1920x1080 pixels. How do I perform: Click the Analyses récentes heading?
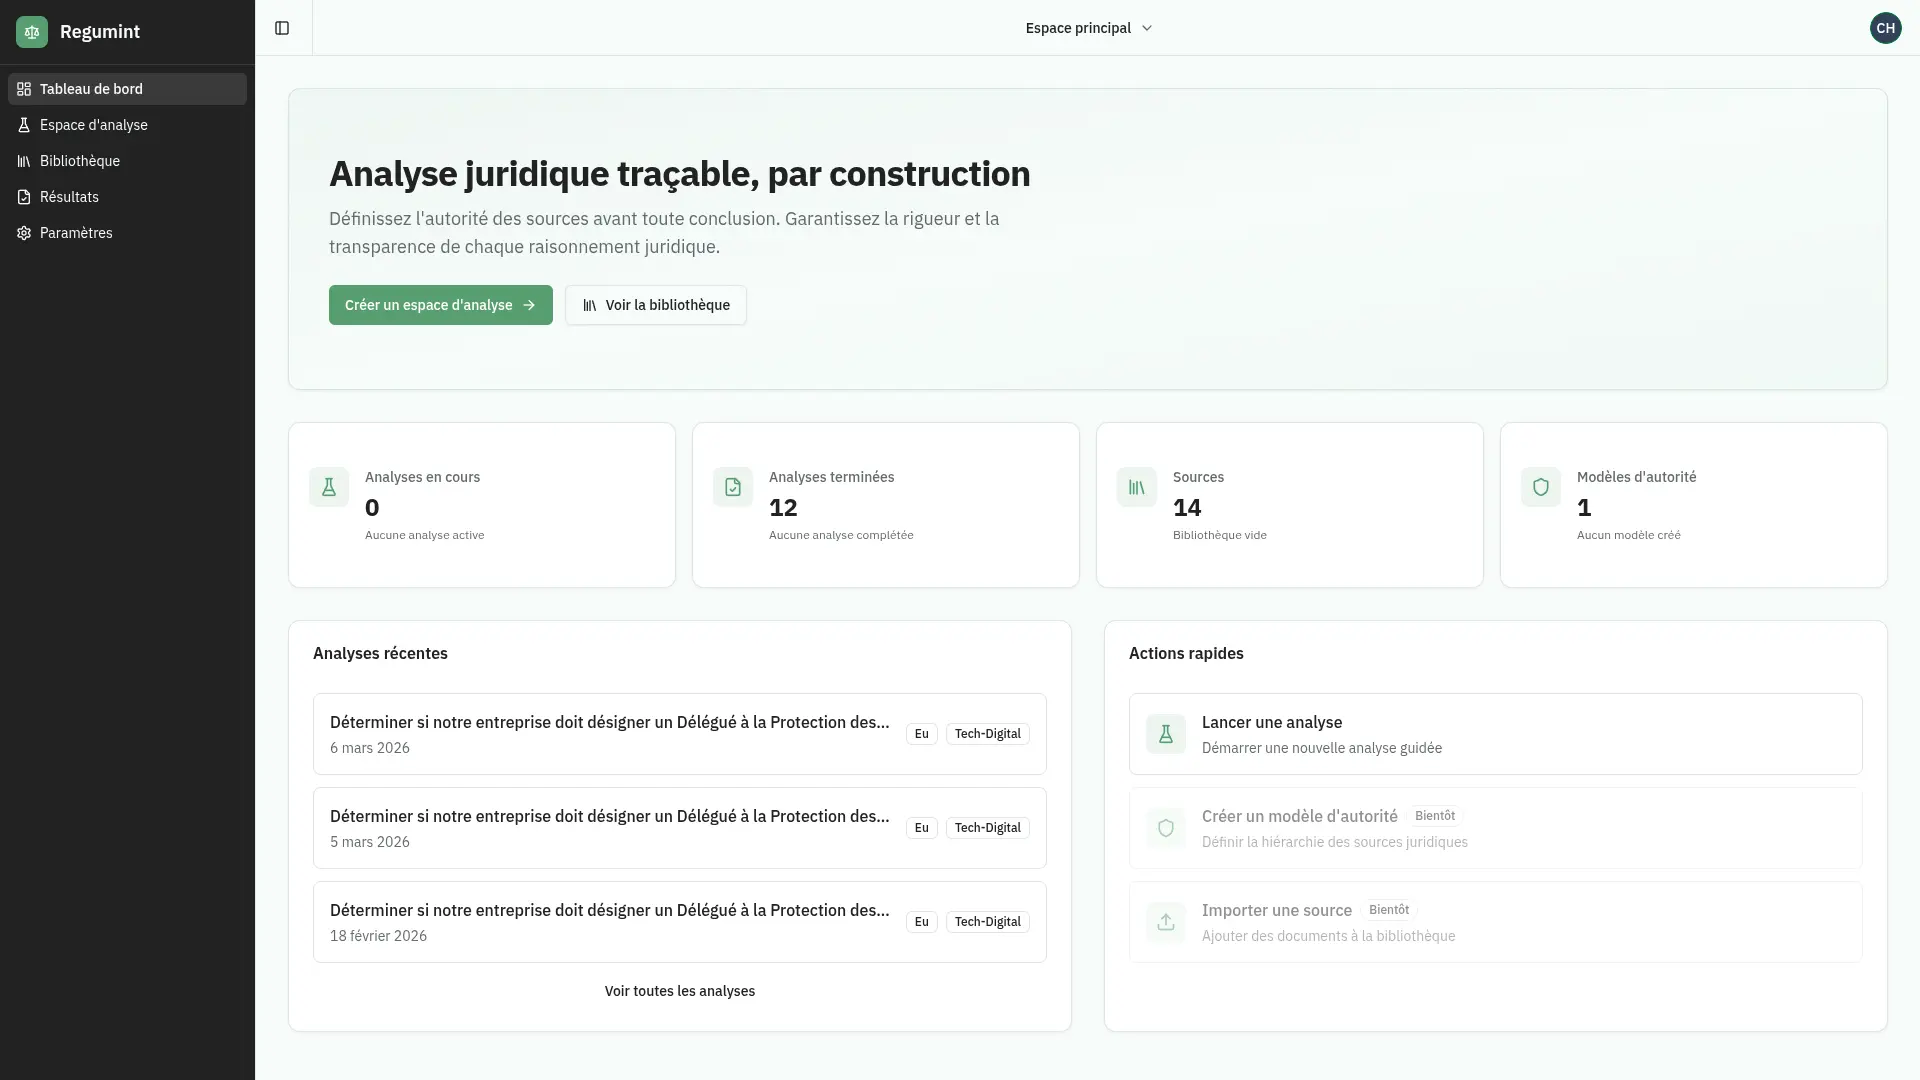pyautogui.click(x=380, y=653)
